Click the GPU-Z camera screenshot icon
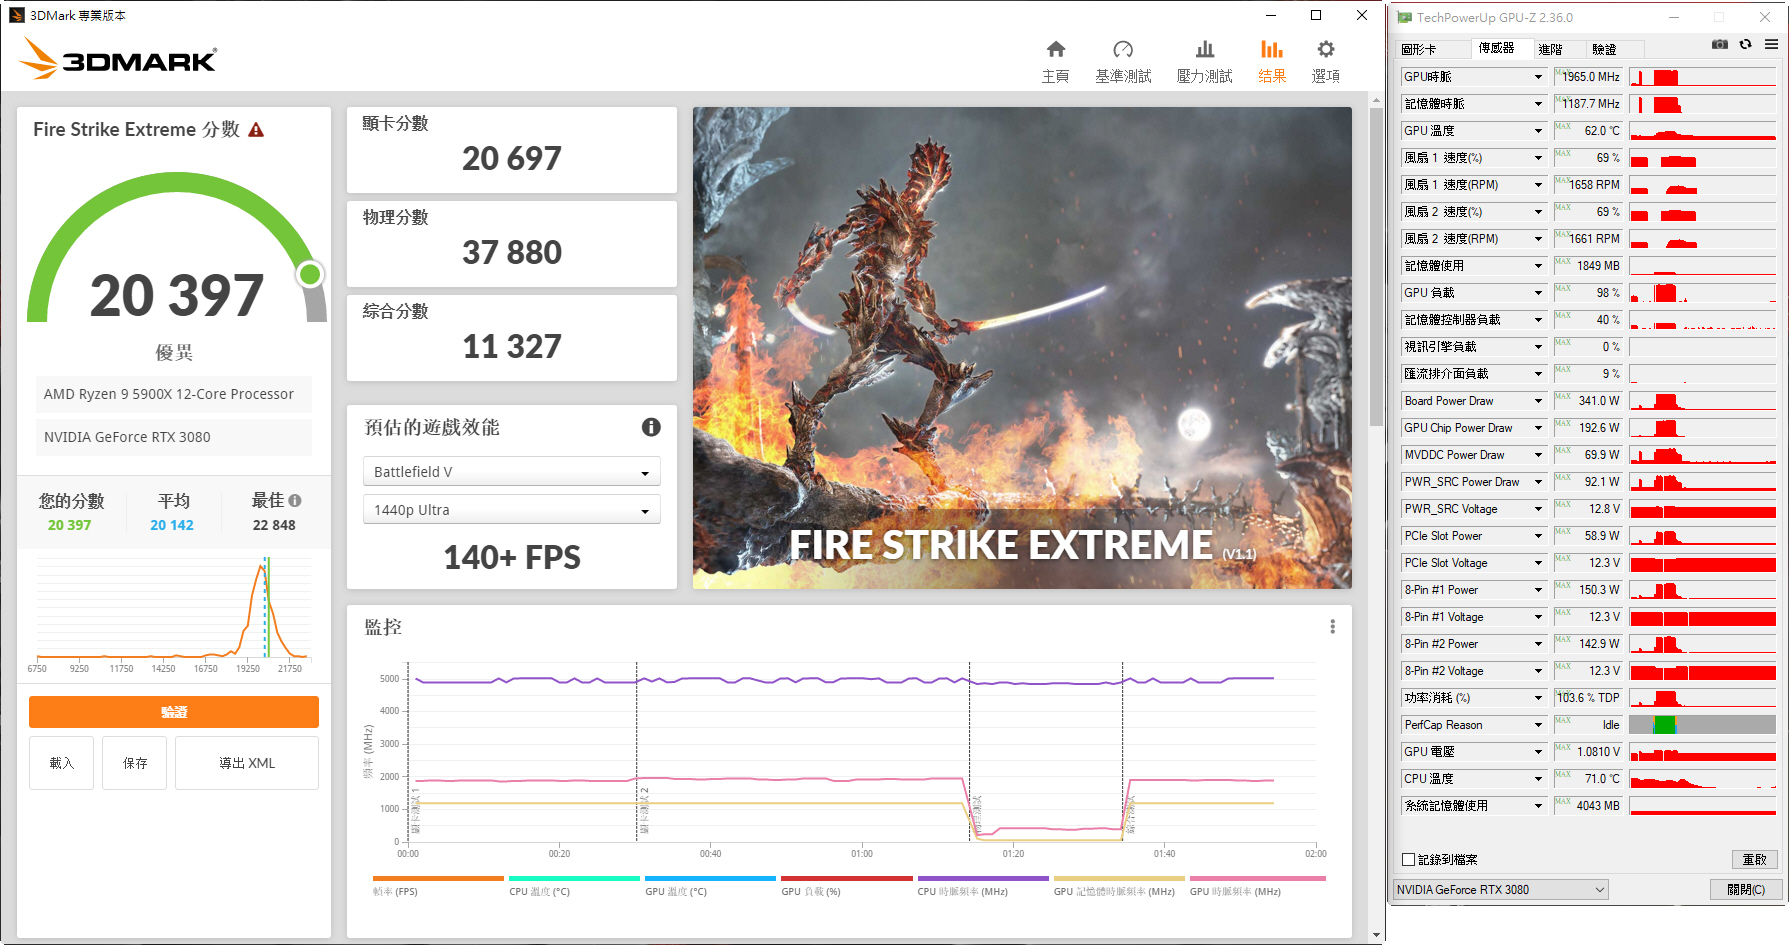Image resolution: width=1789 pixels, height=945 pixels. point(1720,44)
